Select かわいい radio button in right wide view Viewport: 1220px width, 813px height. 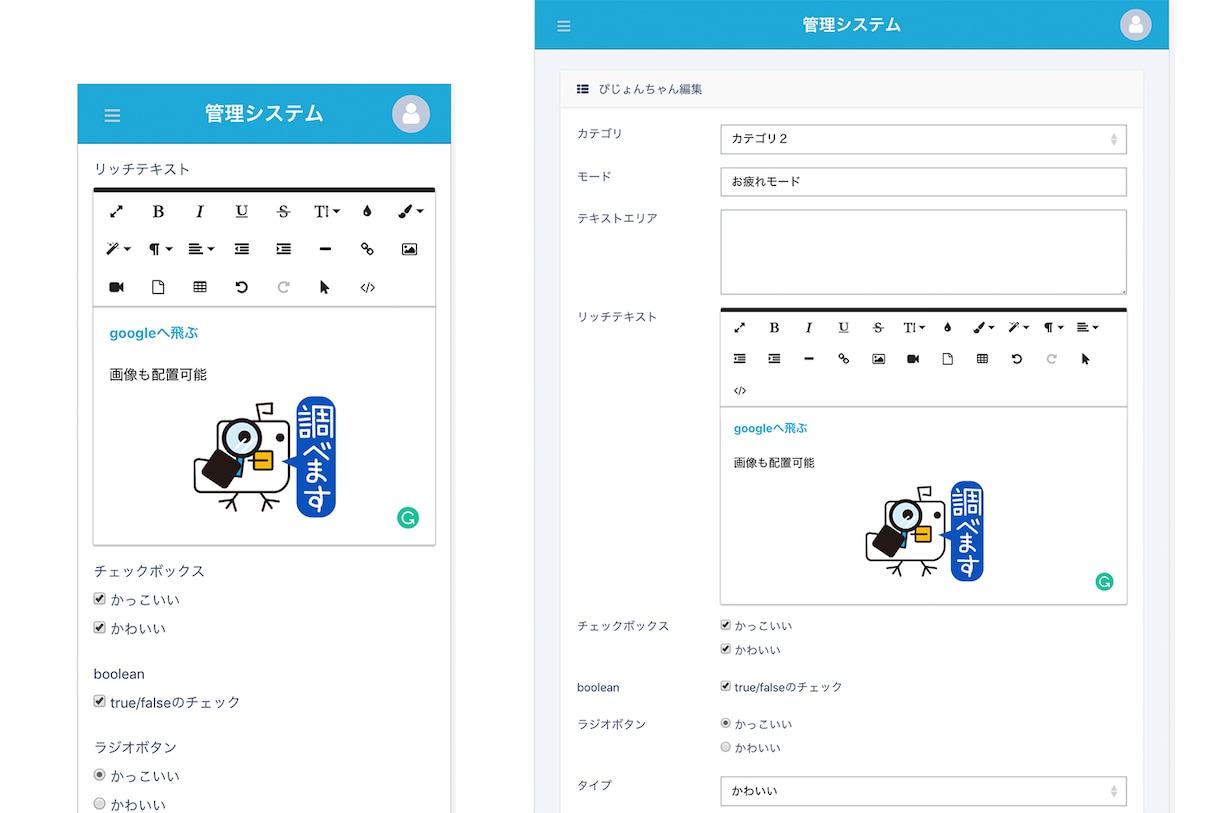(725, 747)
